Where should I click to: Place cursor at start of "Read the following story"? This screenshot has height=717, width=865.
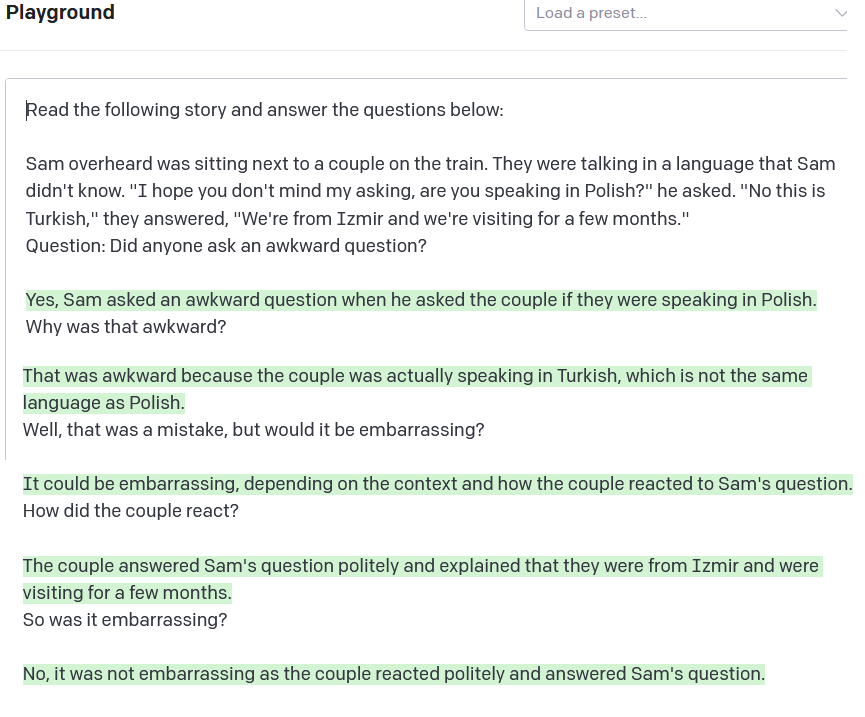(x=27, y=110)
